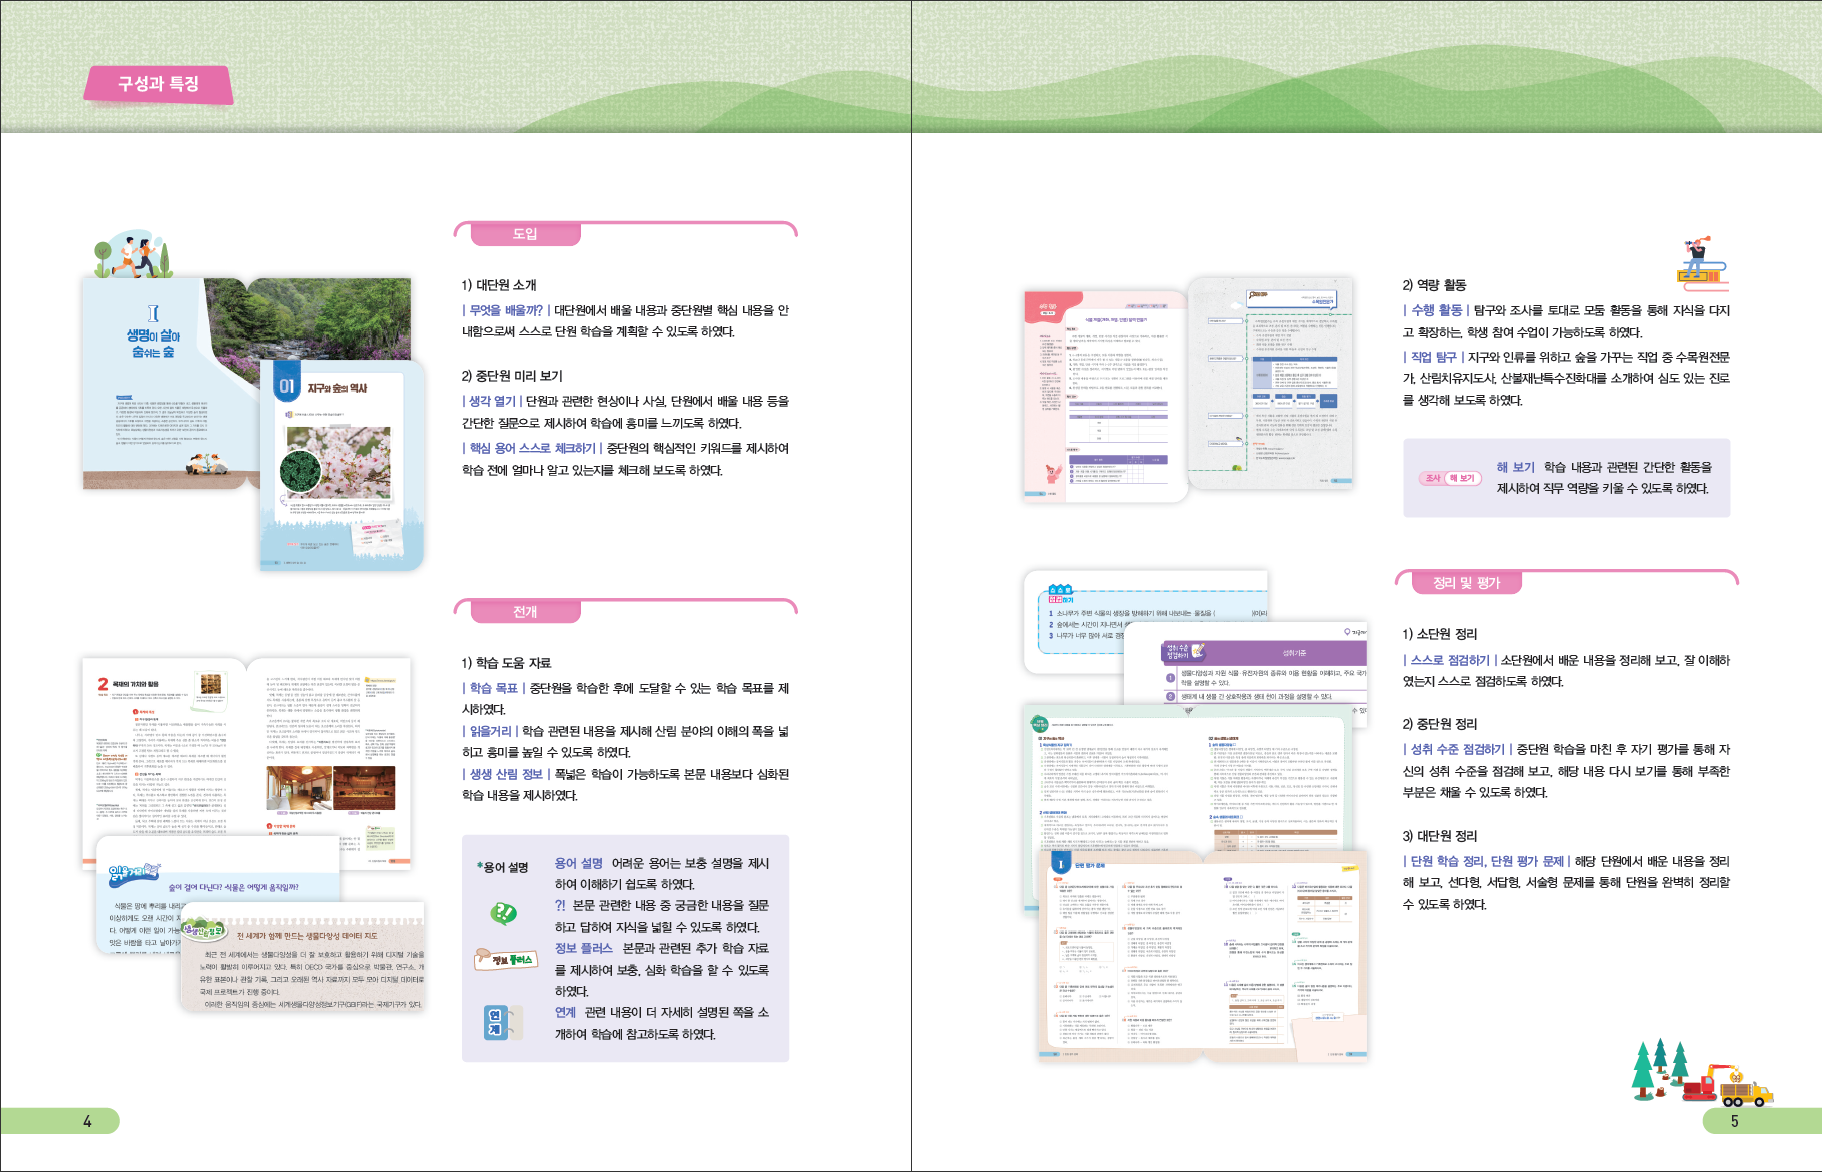This screenshot has width=1822, height=1172.
Task: Click the 조사 해 보기 pink badge
Action: [x=1450, y=478]
